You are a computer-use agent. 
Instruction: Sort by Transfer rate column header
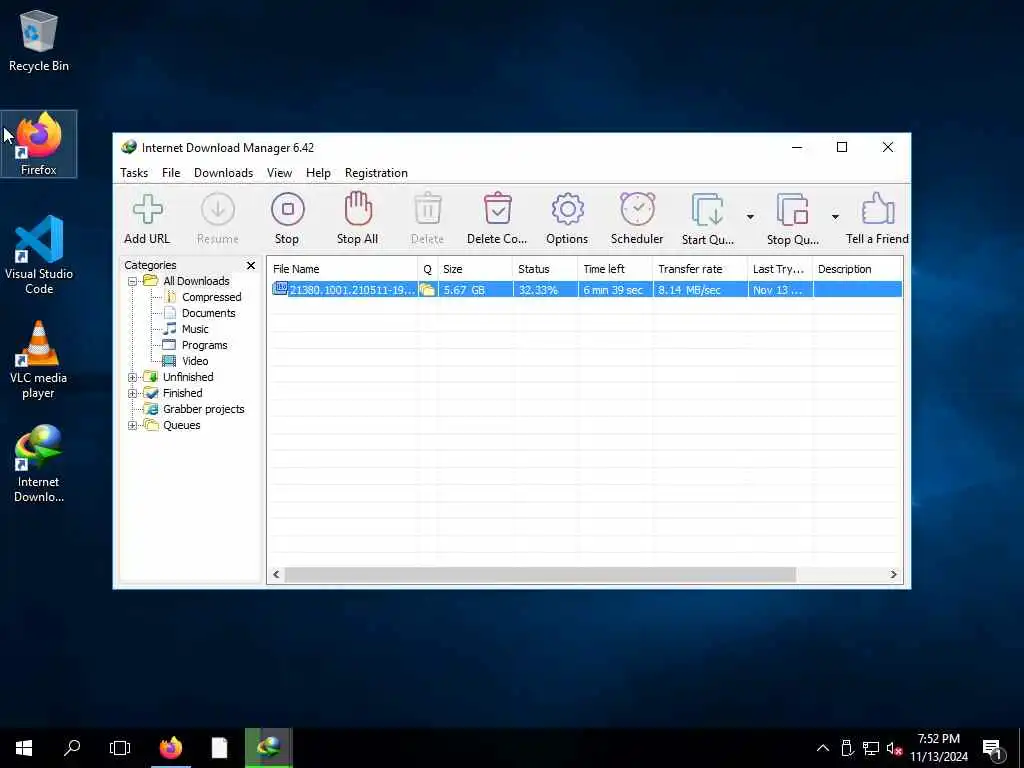[x=699, y=269]
